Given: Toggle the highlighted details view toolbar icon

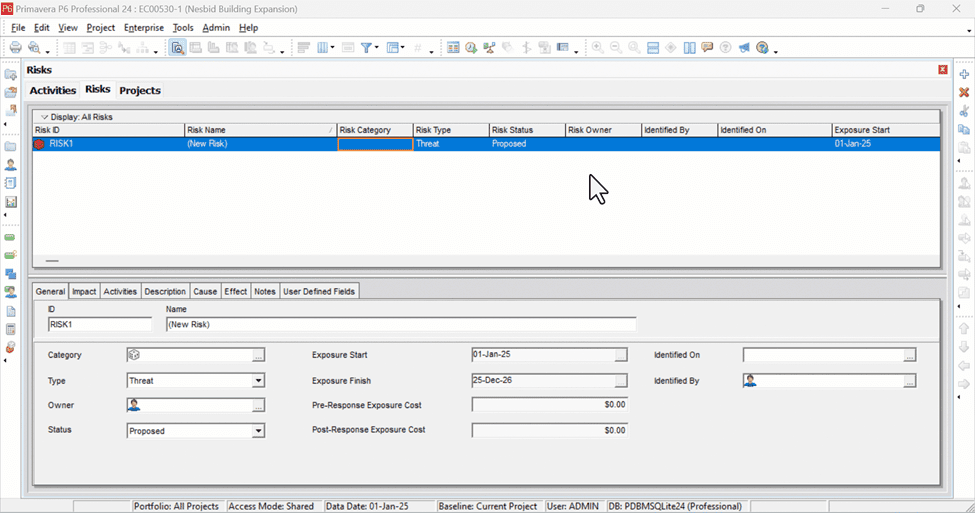Looking at the screenshot, I should tap(177, 48).
